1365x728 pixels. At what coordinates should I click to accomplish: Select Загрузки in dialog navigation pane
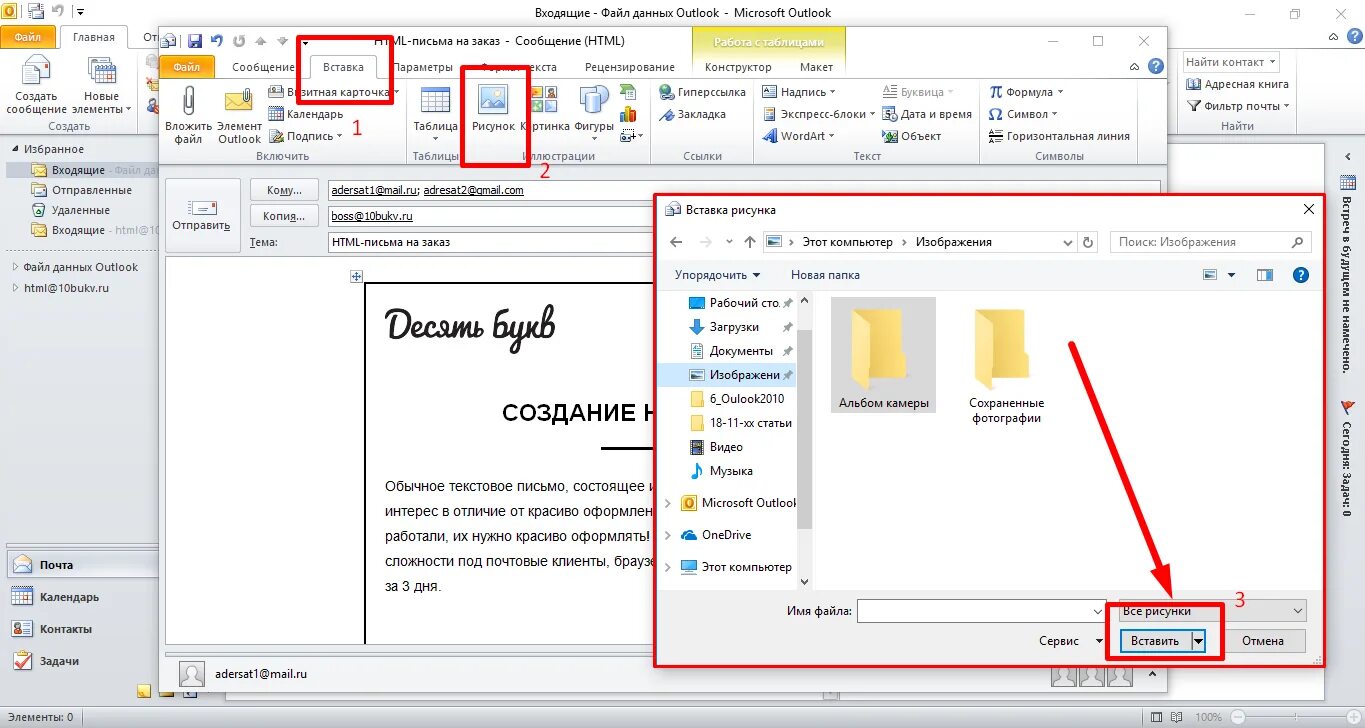(x=735, y=327)
